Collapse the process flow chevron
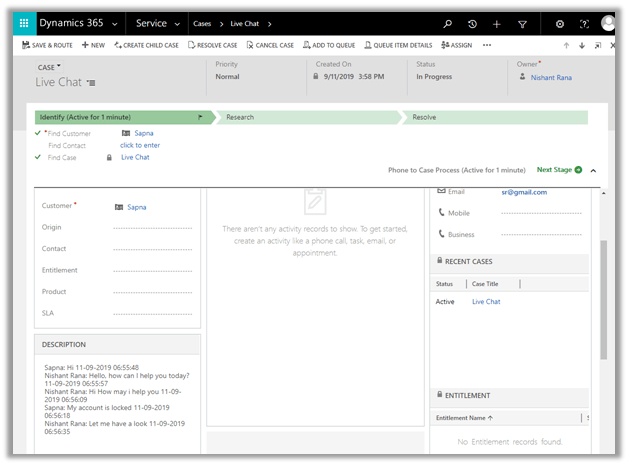Image resolution: width=628 pixels, height=466 pixels. [593, 171]
